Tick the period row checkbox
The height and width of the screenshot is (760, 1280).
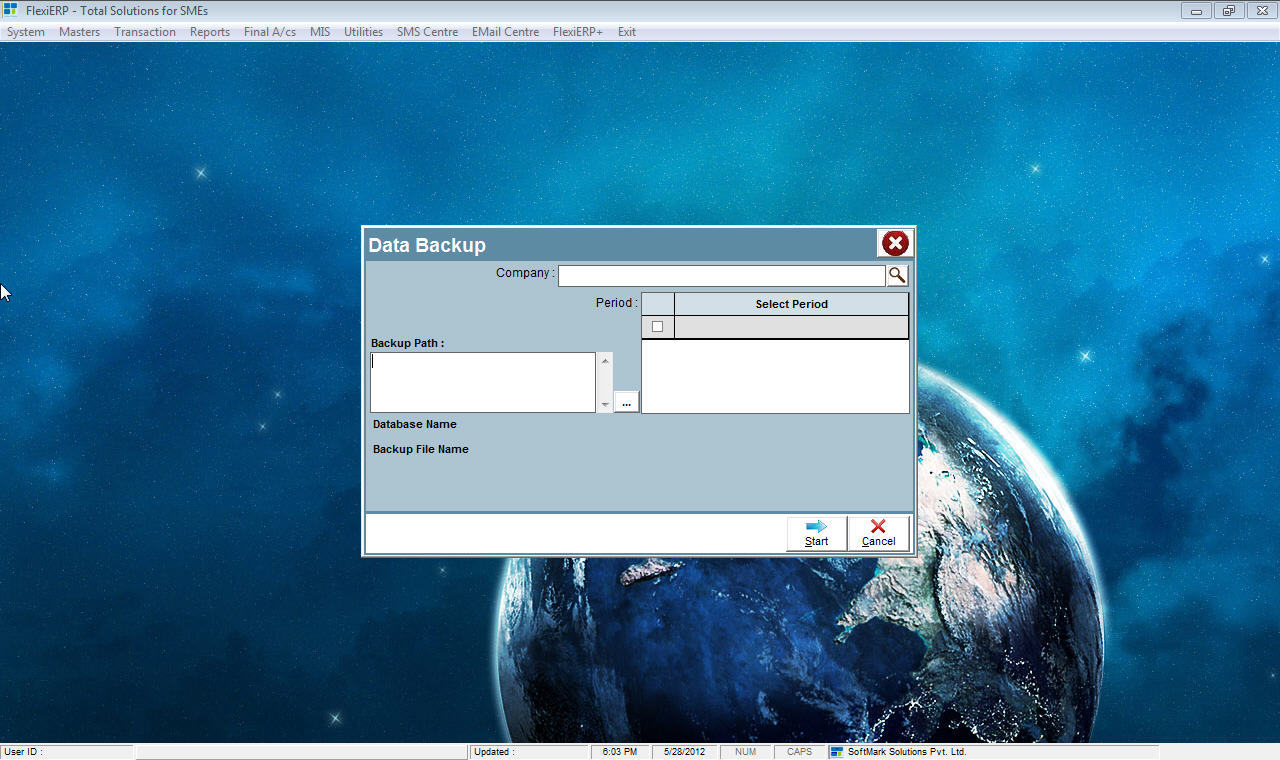click(x=657, y=326)
